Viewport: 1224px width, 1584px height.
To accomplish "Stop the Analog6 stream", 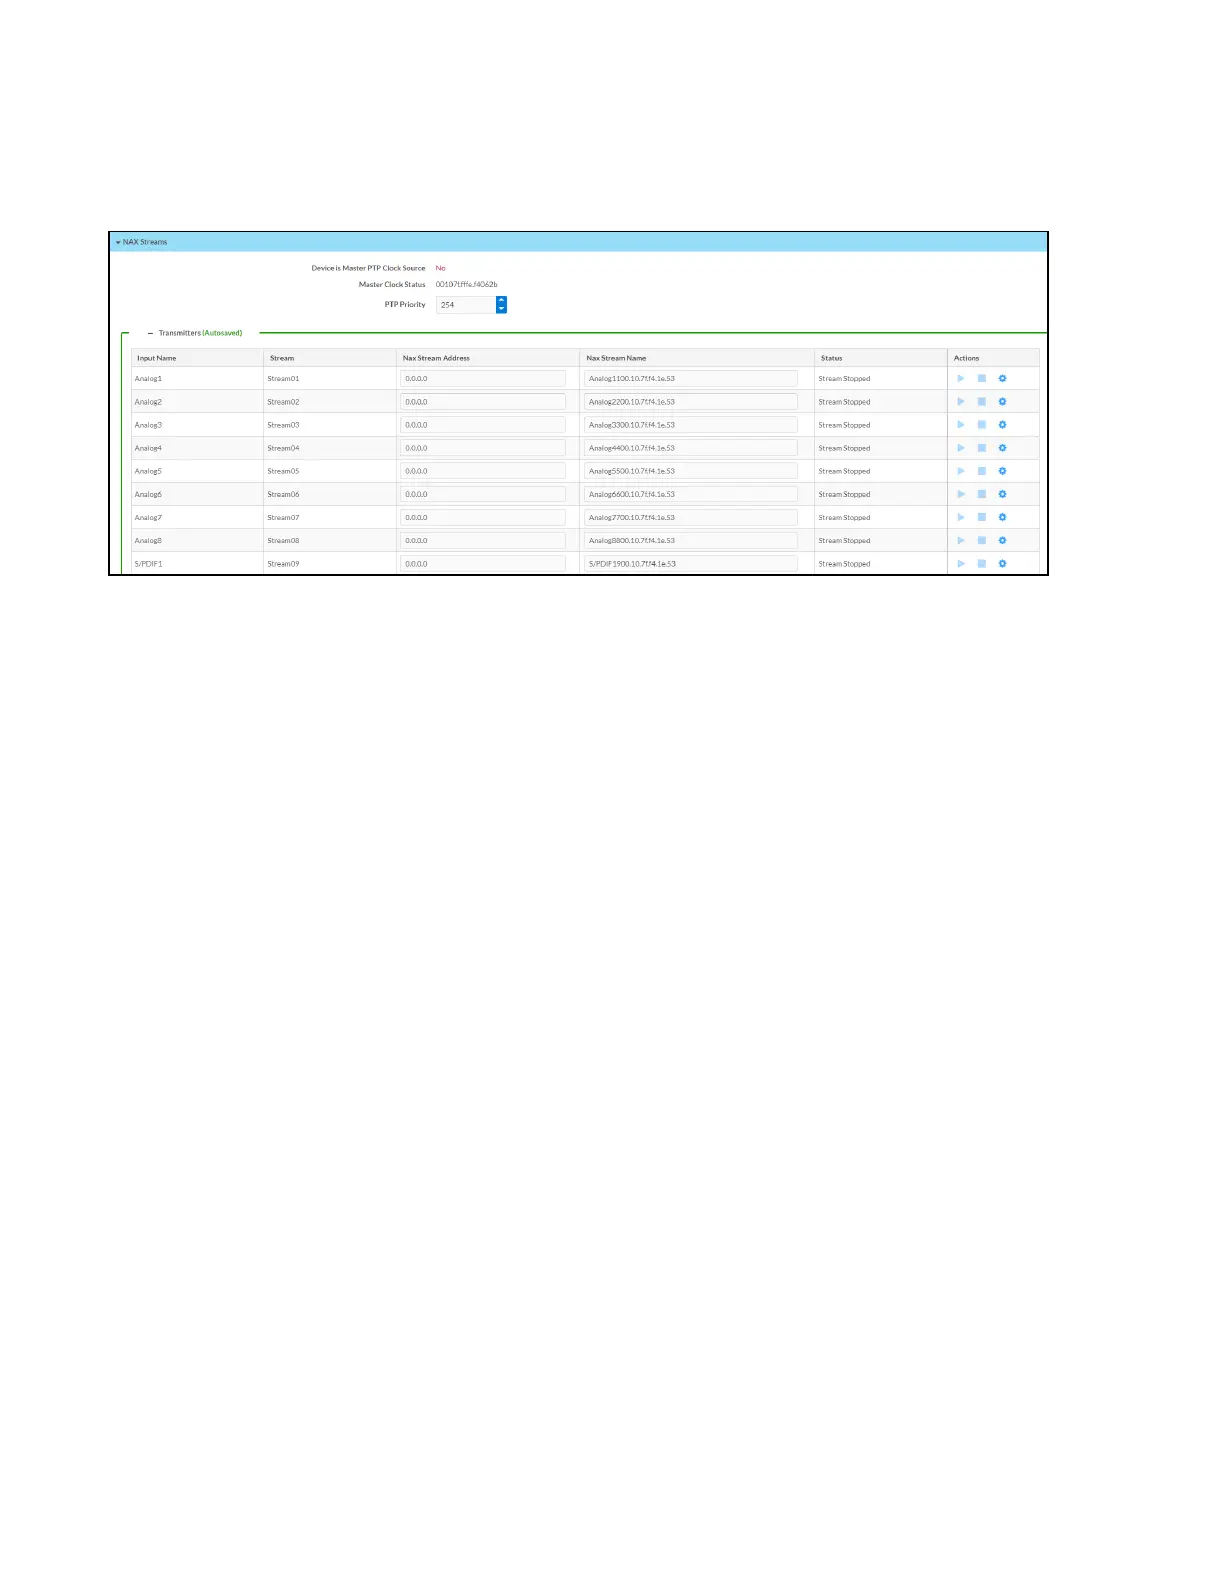I will coord(982,494).
